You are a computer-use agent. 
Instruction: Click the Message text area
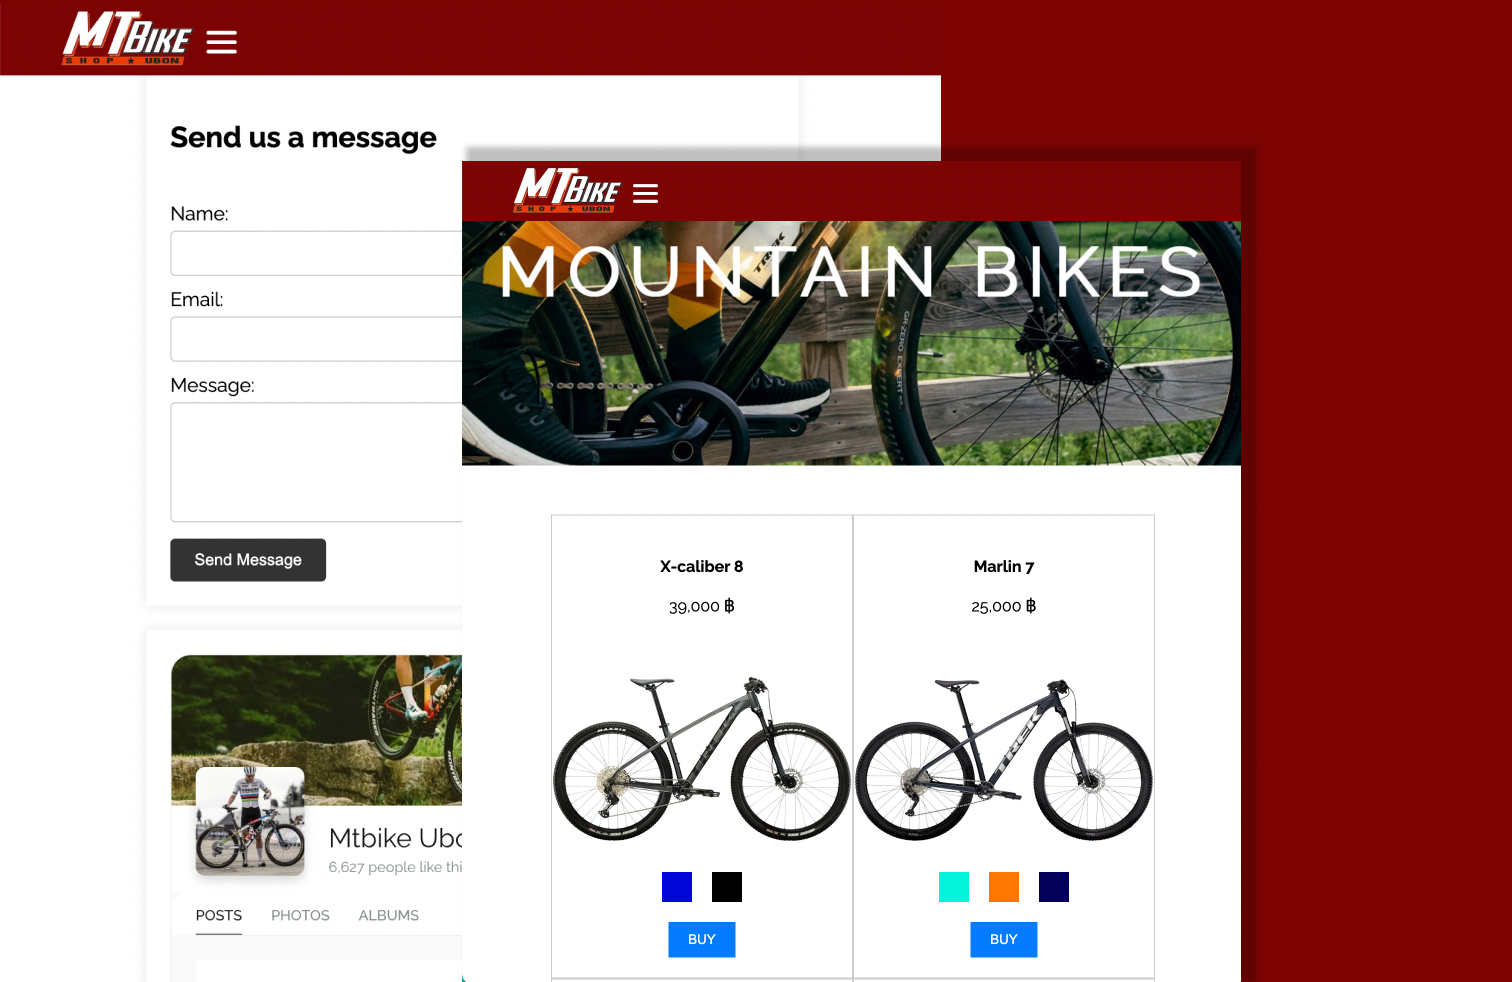click(316, 462)
